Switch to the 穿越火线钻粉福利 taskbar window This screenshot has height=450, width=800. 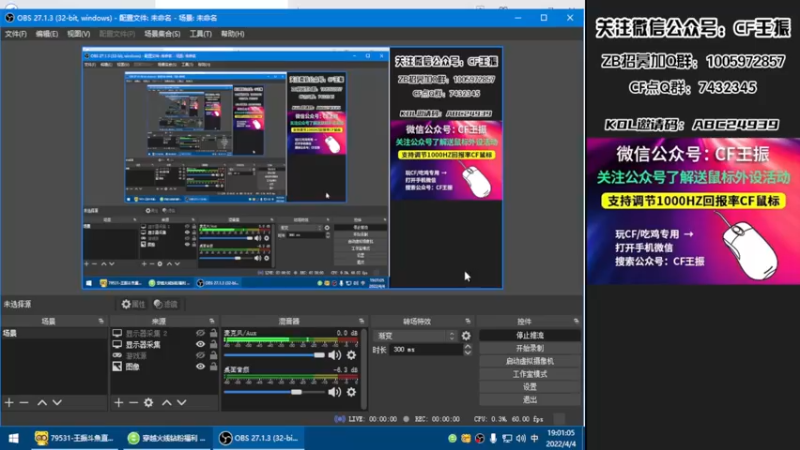(x=166, y=438)
